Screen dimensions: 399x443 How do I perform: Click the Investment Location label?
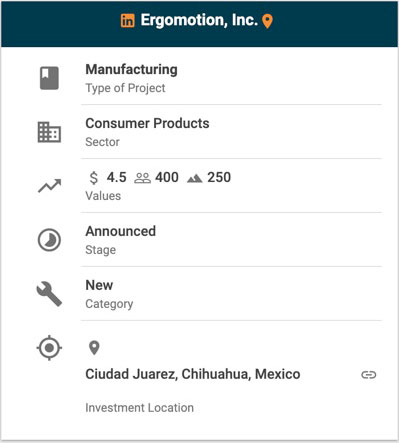pyautogui.click(x=139, y=408)
